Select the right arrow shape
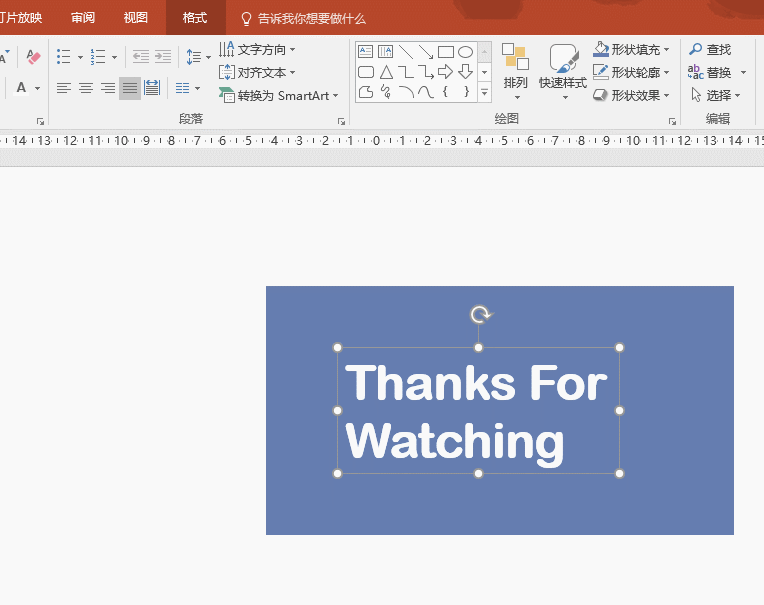Image resolution: width=764 pixels, height=605 pixels. coord(445,72)
